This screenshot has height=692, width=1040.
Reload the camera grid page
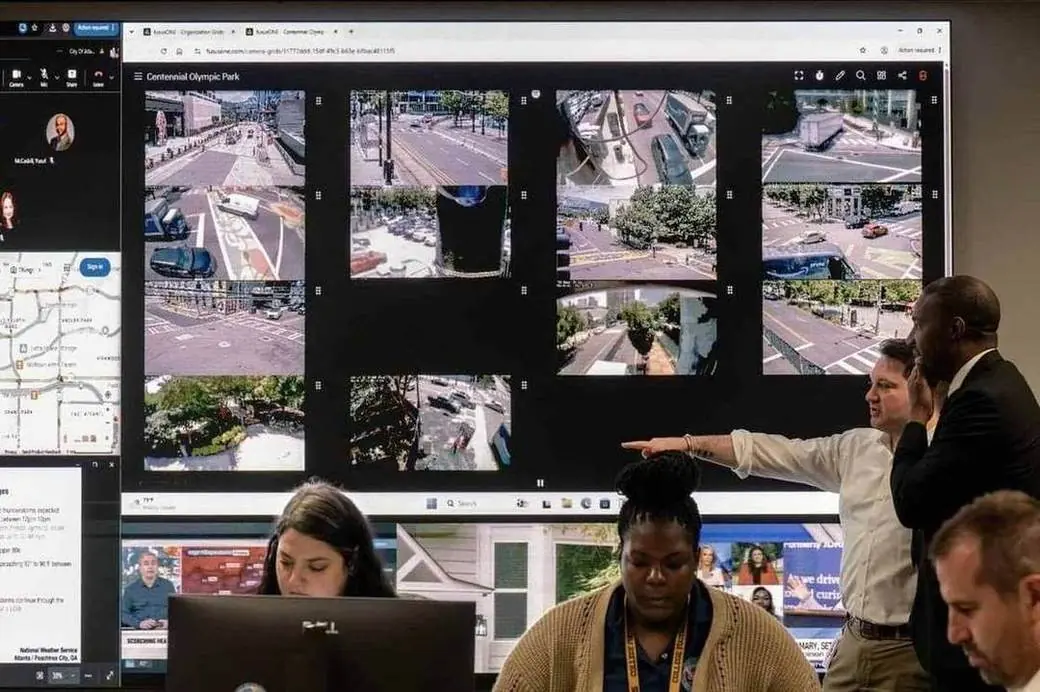pos(163,51)
